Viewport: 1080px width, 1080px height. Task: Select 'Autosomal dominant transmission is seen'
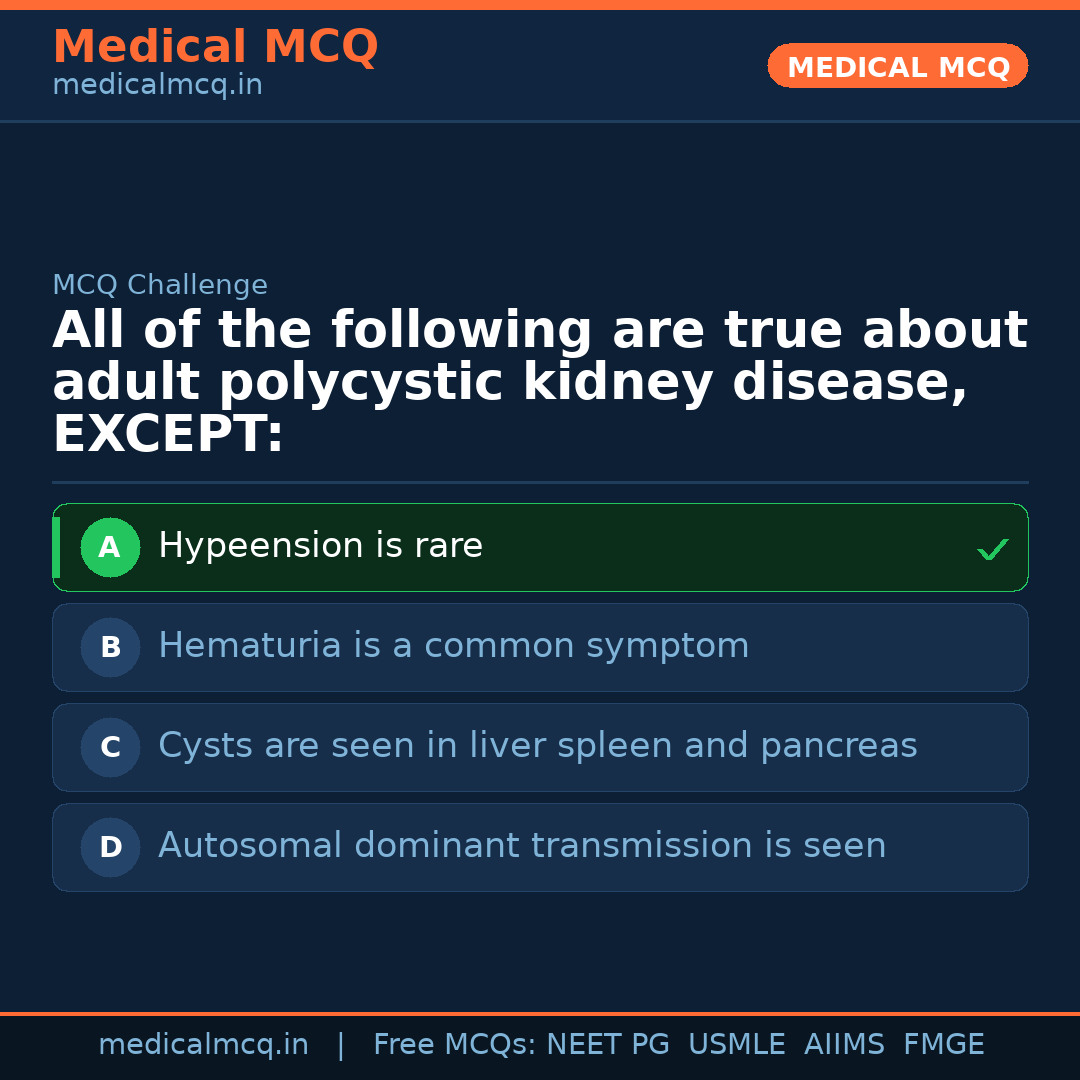coord(522,846)
